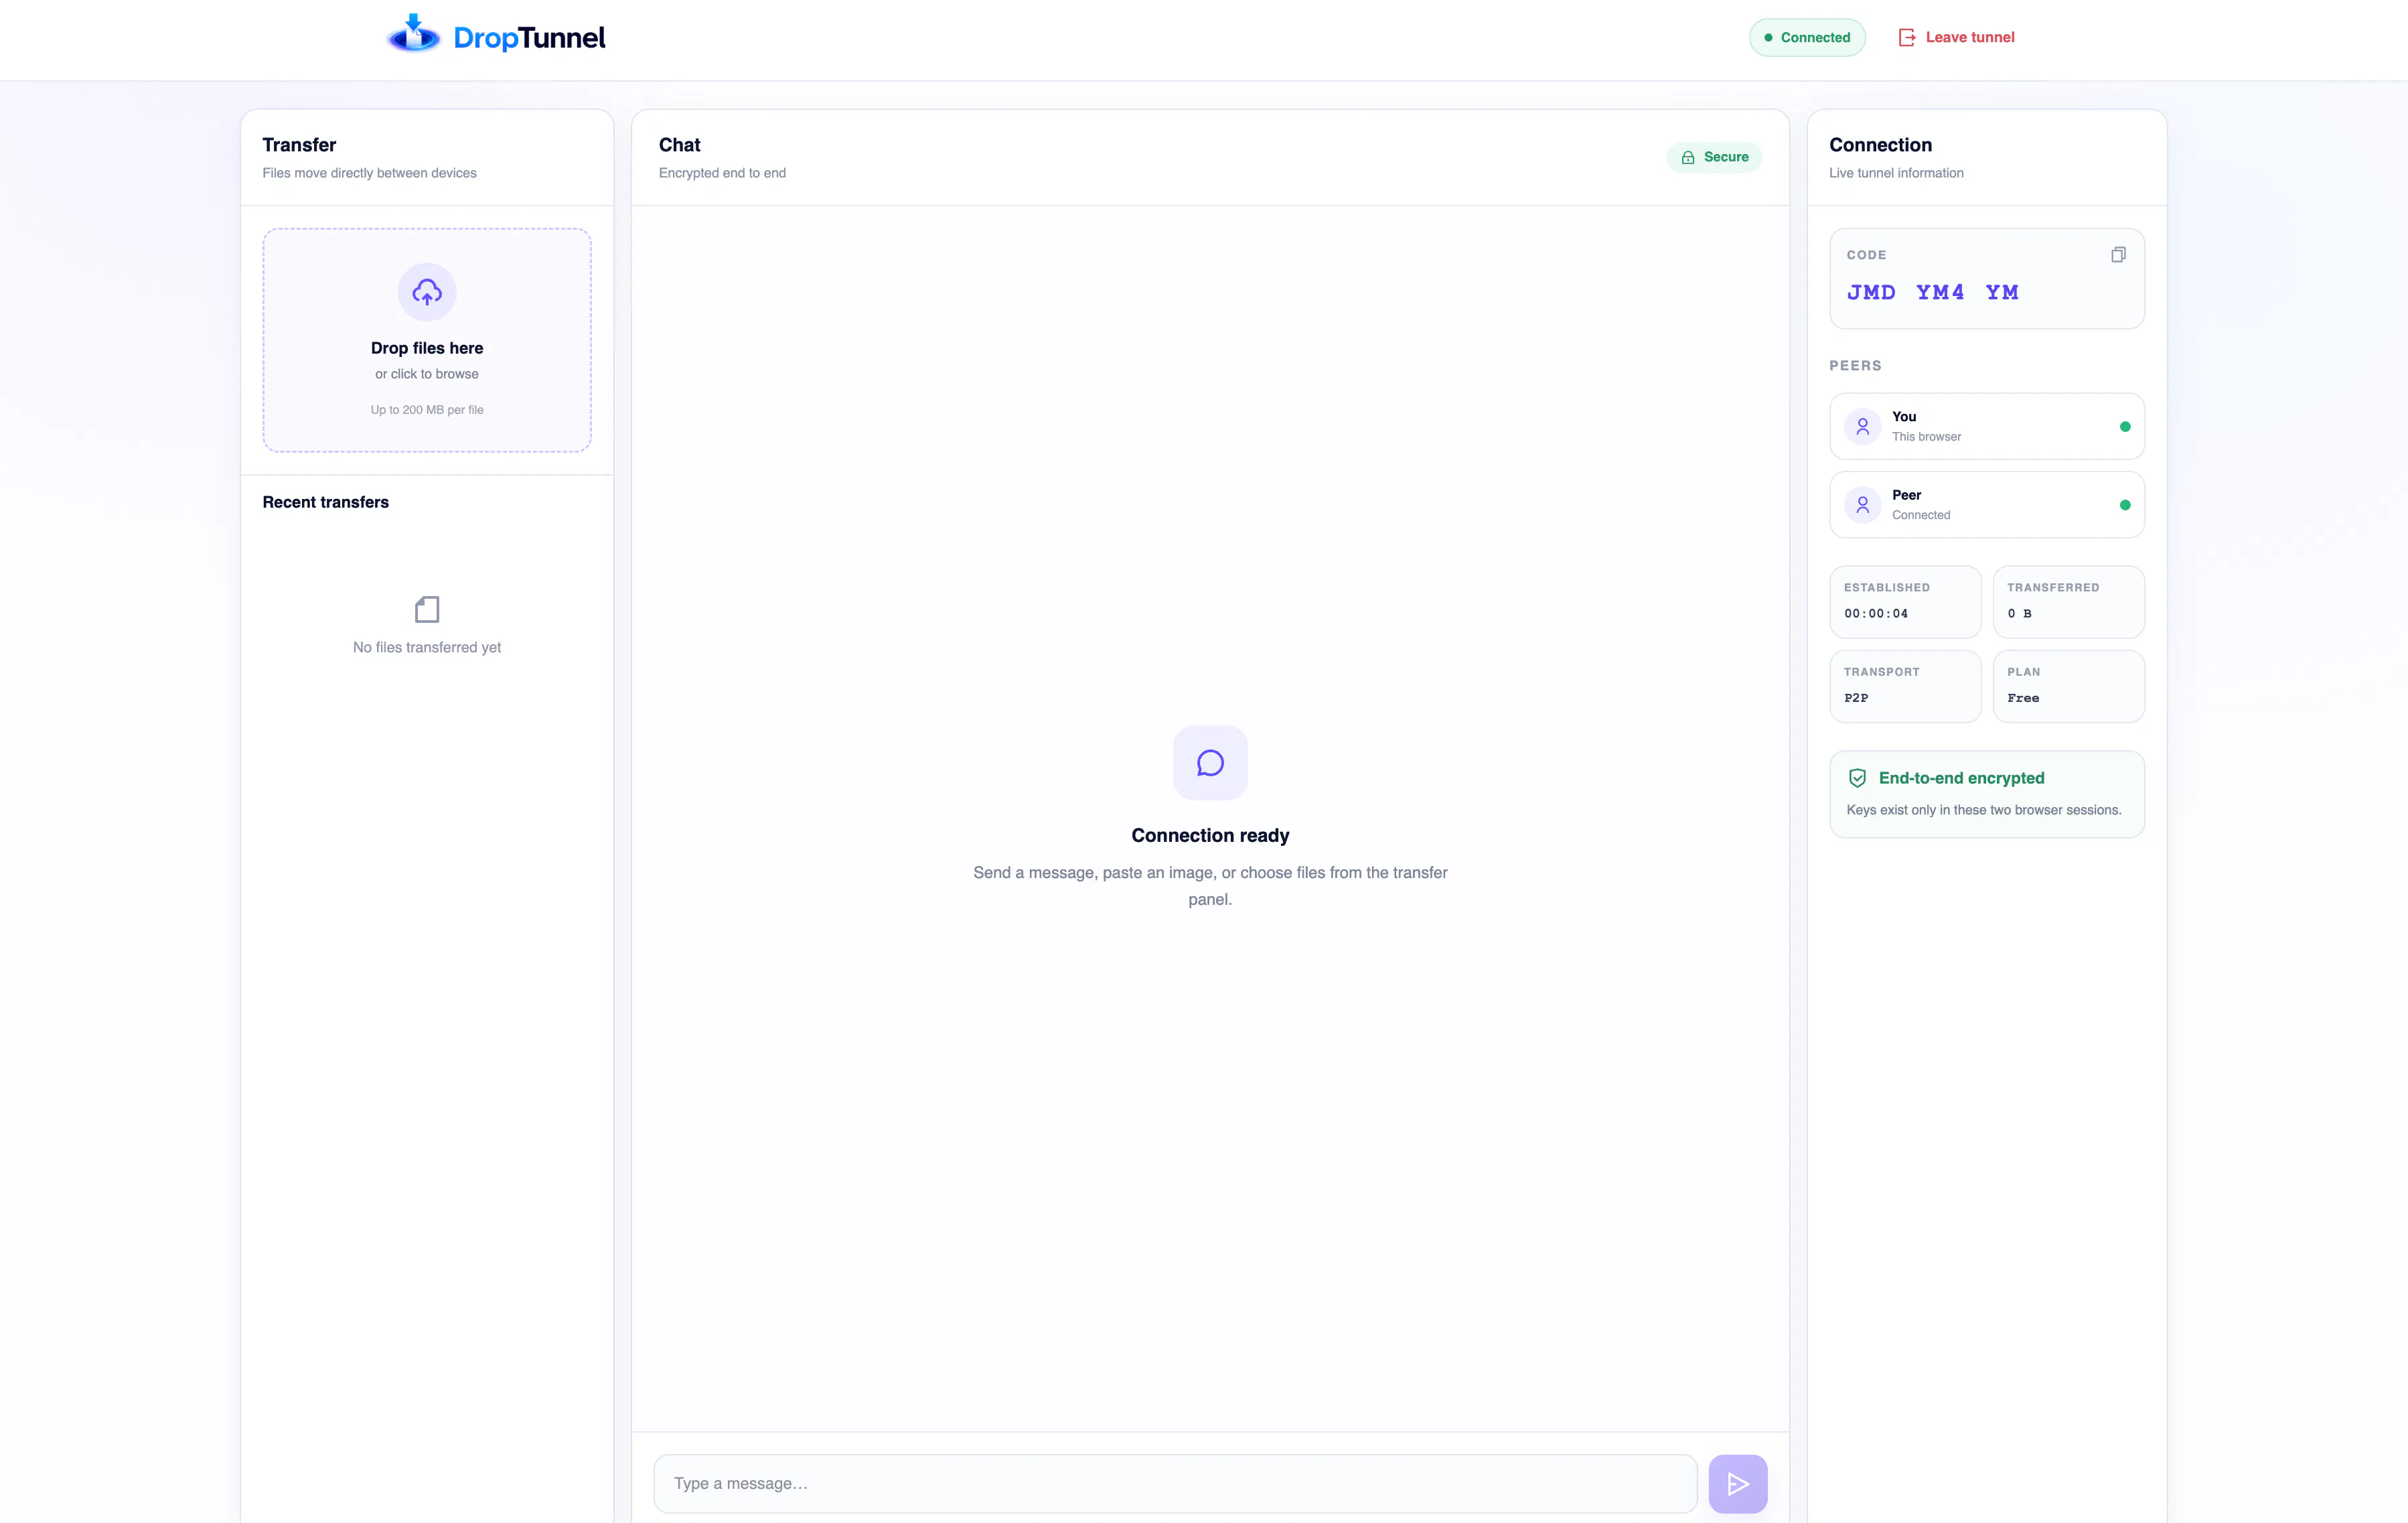Click the shield icon beside End-to-end encrypted
Screen dimensions: 2408x1523
[1857, 778]
